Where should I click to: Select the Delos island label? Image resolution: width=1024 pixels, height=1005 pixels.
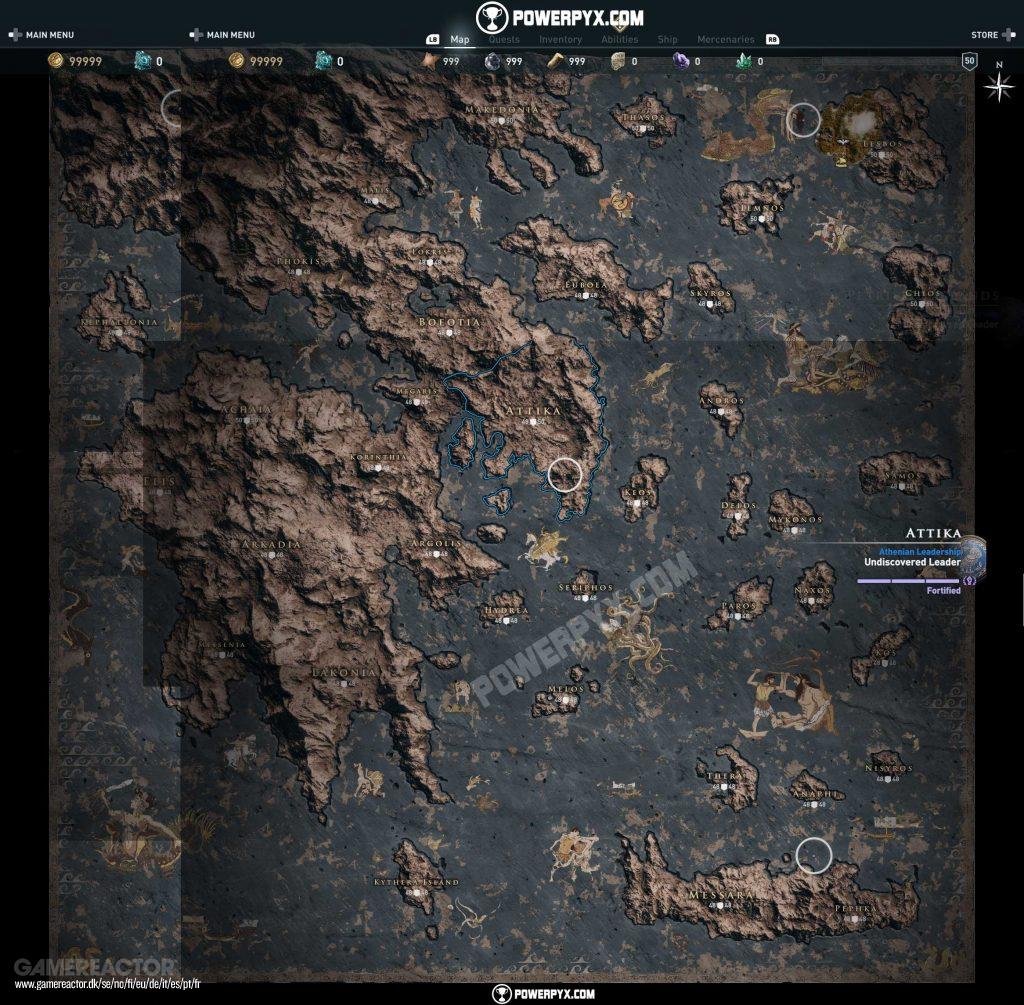[x=739, y=505]
